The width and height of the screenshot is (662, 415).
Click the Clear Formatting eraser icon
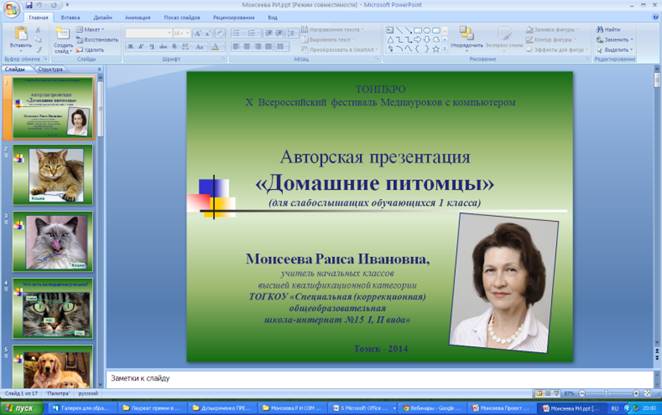220,33
